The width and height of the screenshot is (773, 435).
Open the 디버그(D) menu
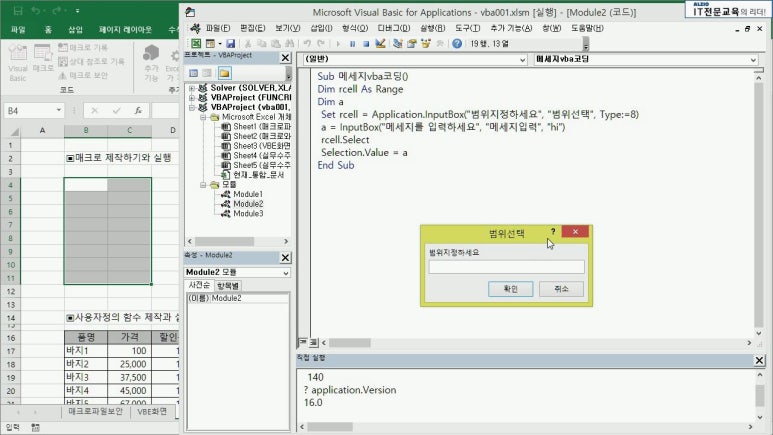tap(394, 28)
